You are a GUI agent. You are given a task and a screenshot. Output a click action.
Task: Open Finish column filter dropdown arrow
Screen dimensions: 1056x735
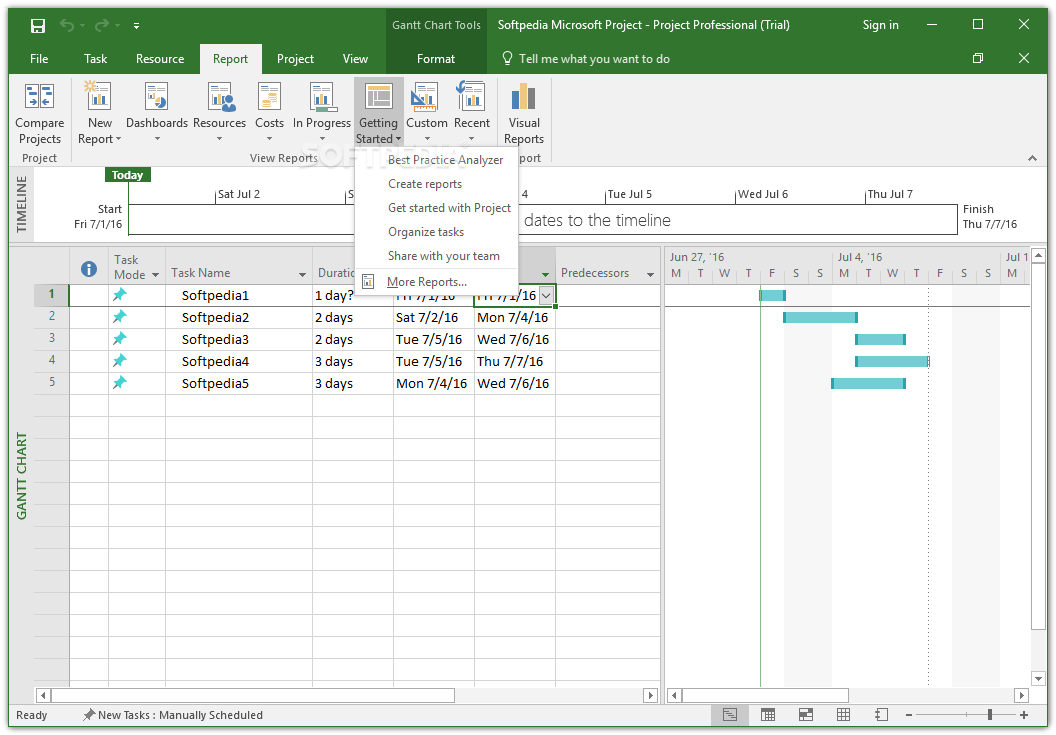(x=546, y=275)
